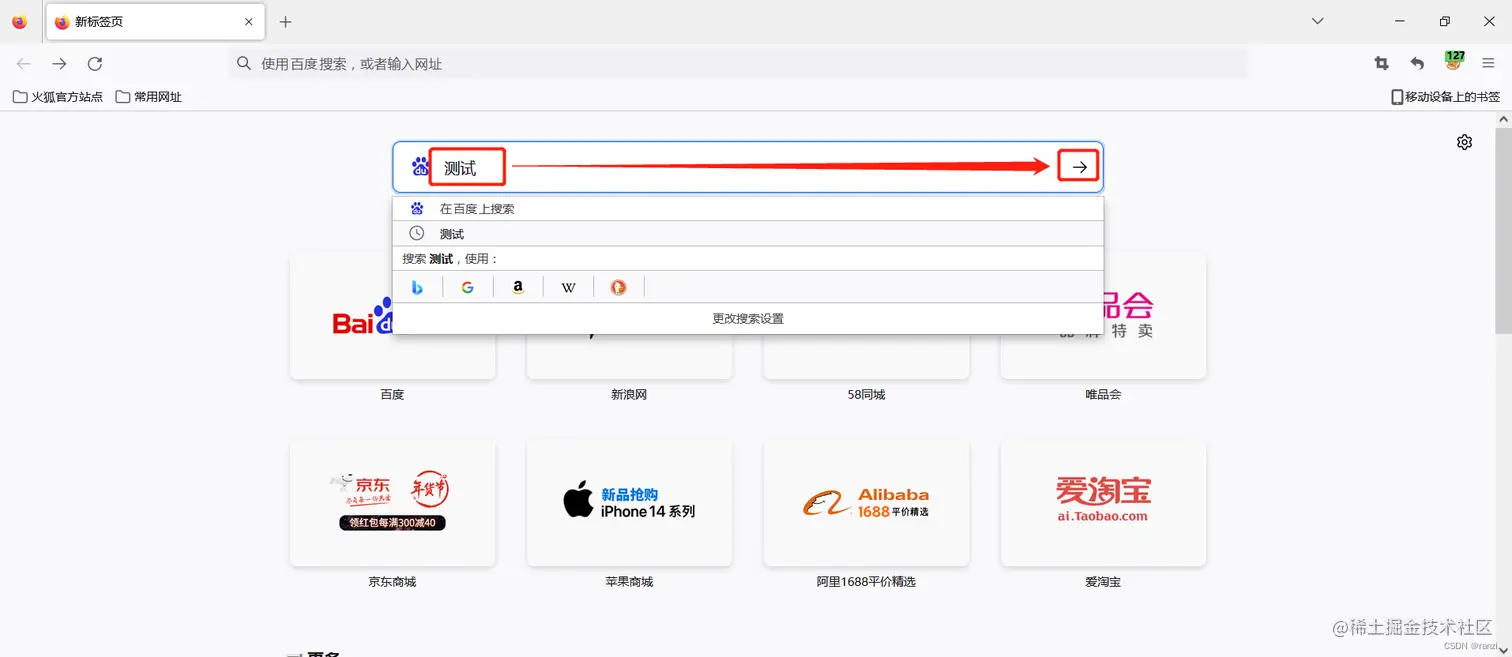Search with the Amazon icon
Viewport: 1512px width, 657px height.
(518, 288)
